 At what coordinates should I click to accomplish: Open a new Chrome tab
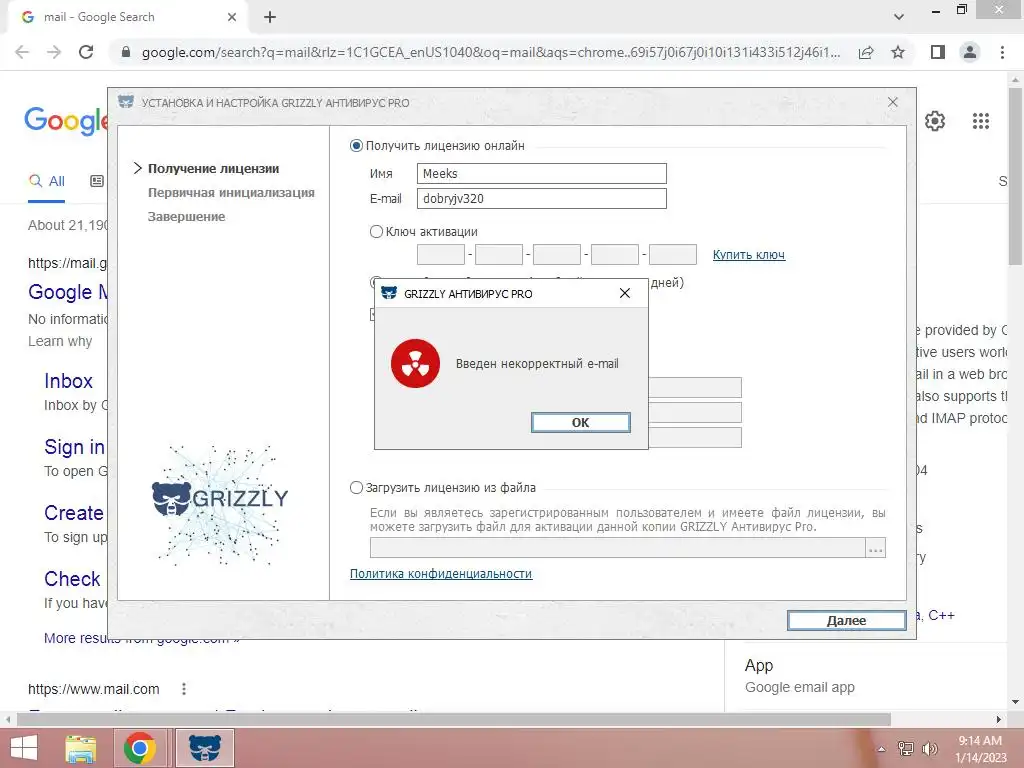click(270, 17)
